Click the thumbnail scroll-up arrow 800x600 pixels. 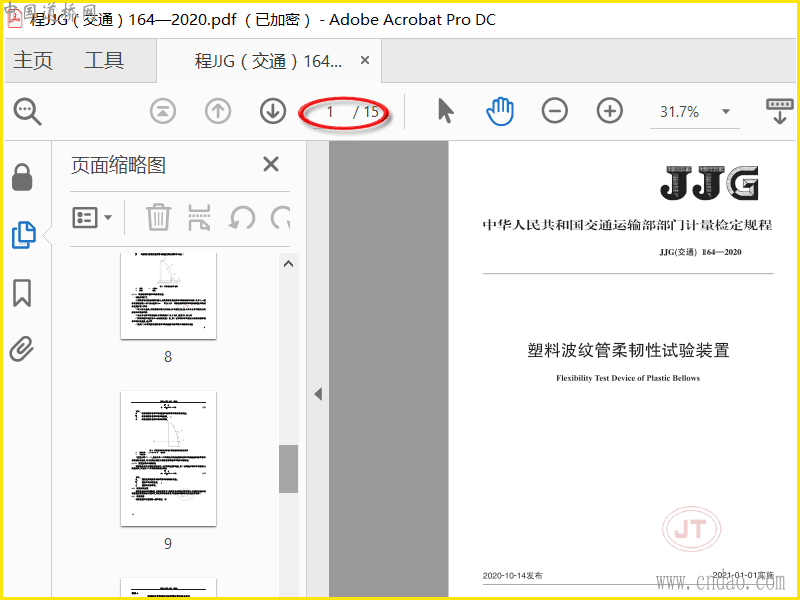click(288, 264)
